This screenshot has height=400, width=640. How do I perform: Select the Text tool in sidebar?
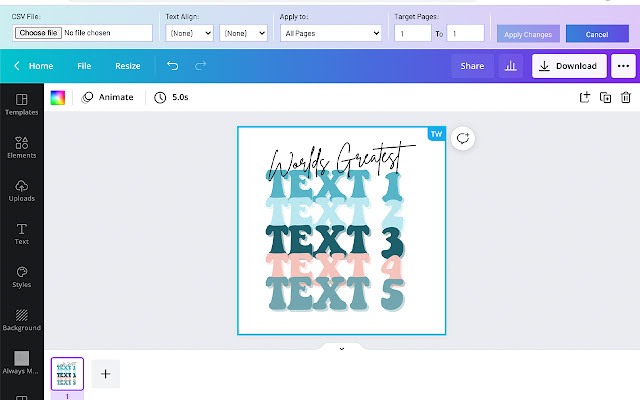[x=21, y=233]
